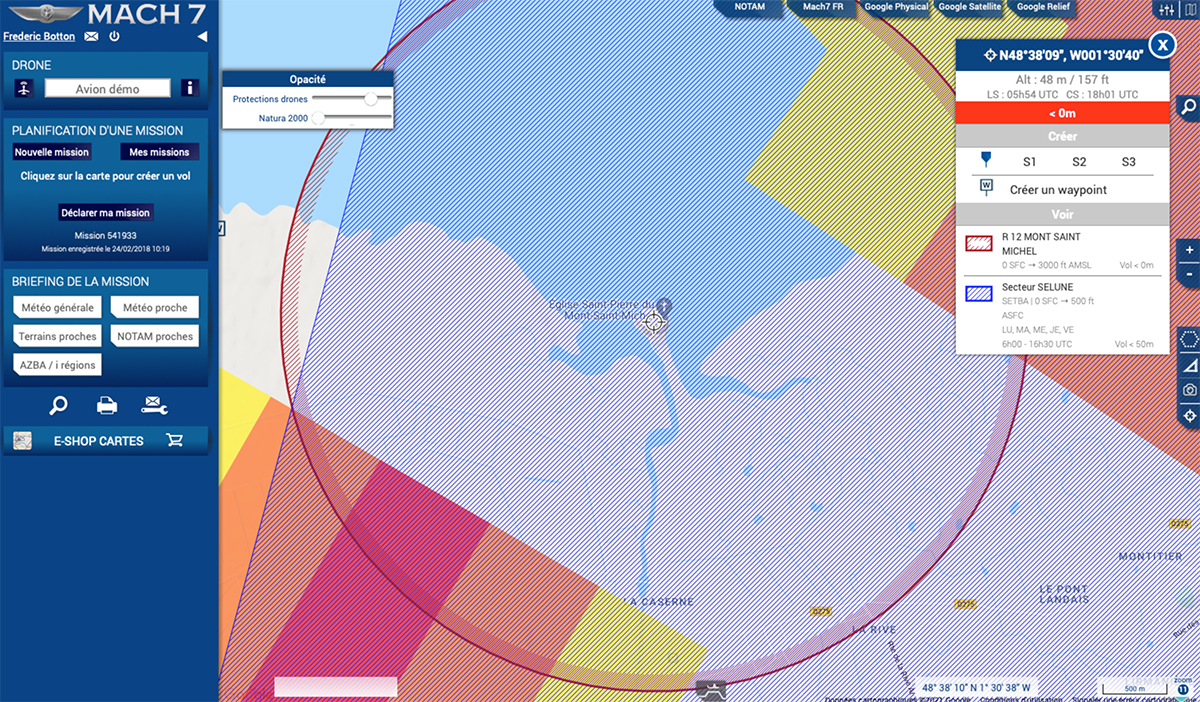Click Déclarer ma mission button

105,213
